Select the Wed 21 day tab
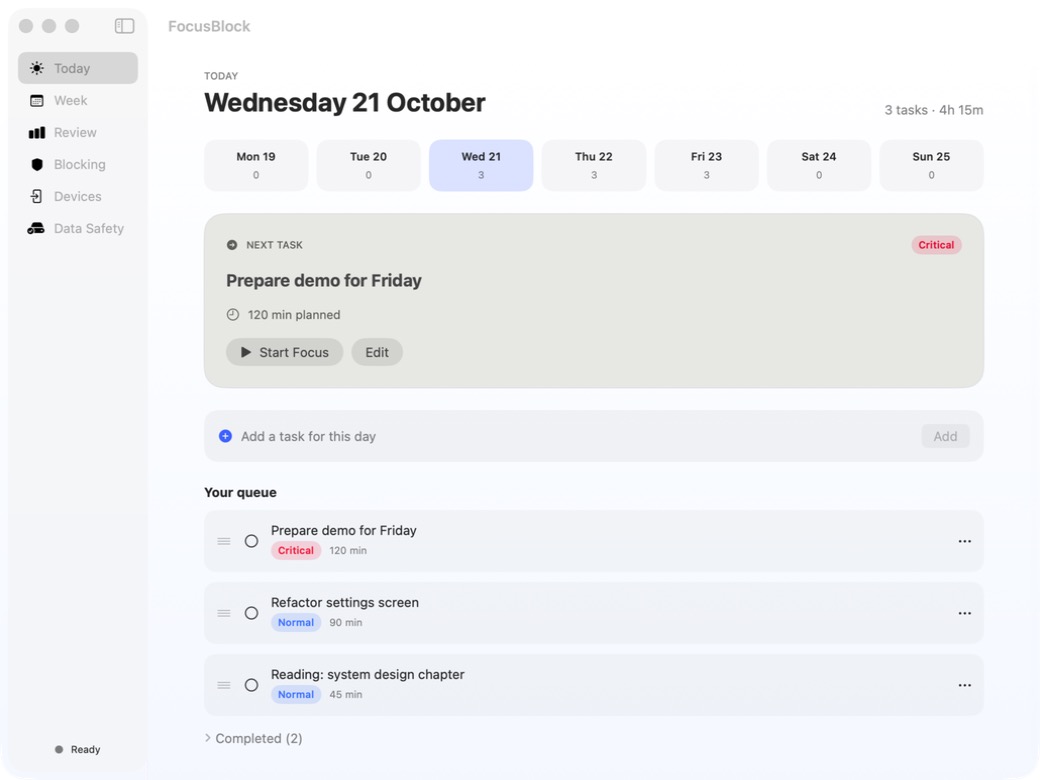 click(x=481, y=165)
